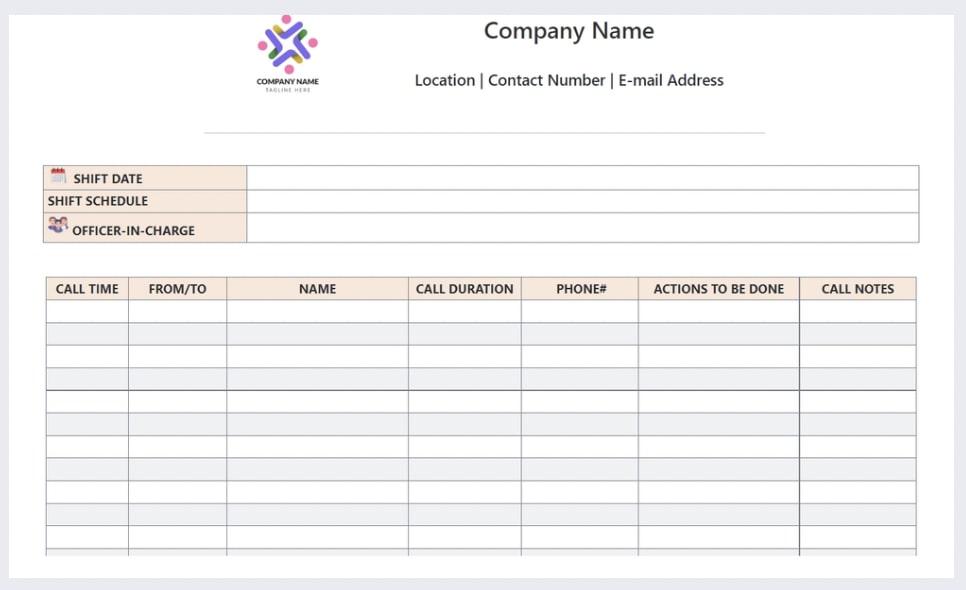Image resolution: width=966 pixels, height=590 pixels.
Task: Select the Phone# column header
Action: pyautogui.click(x=581, y=289)
